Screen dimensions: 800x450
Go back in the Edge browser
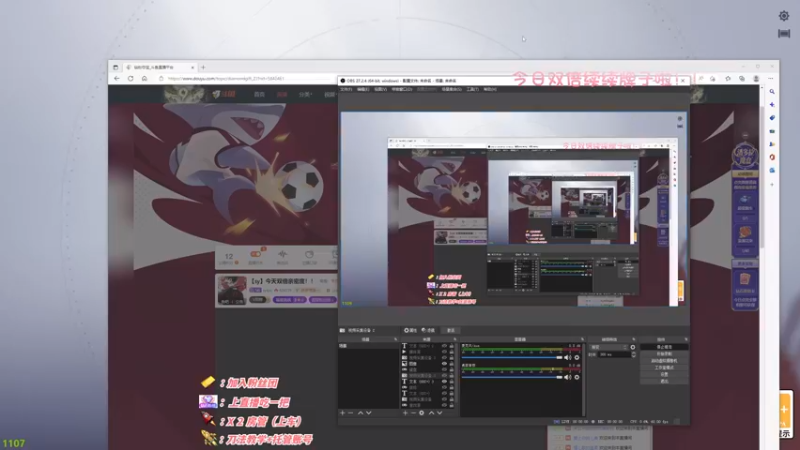[x=117, y=79]
